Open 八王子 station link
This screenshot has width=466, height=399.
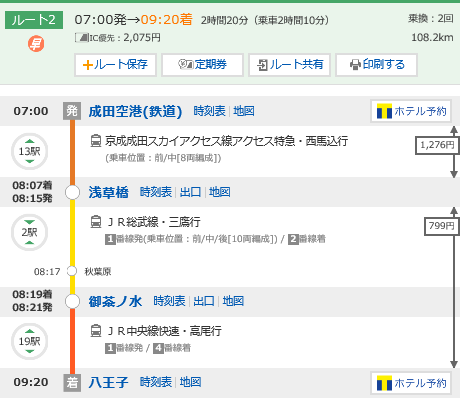click(x=109, y=382)
